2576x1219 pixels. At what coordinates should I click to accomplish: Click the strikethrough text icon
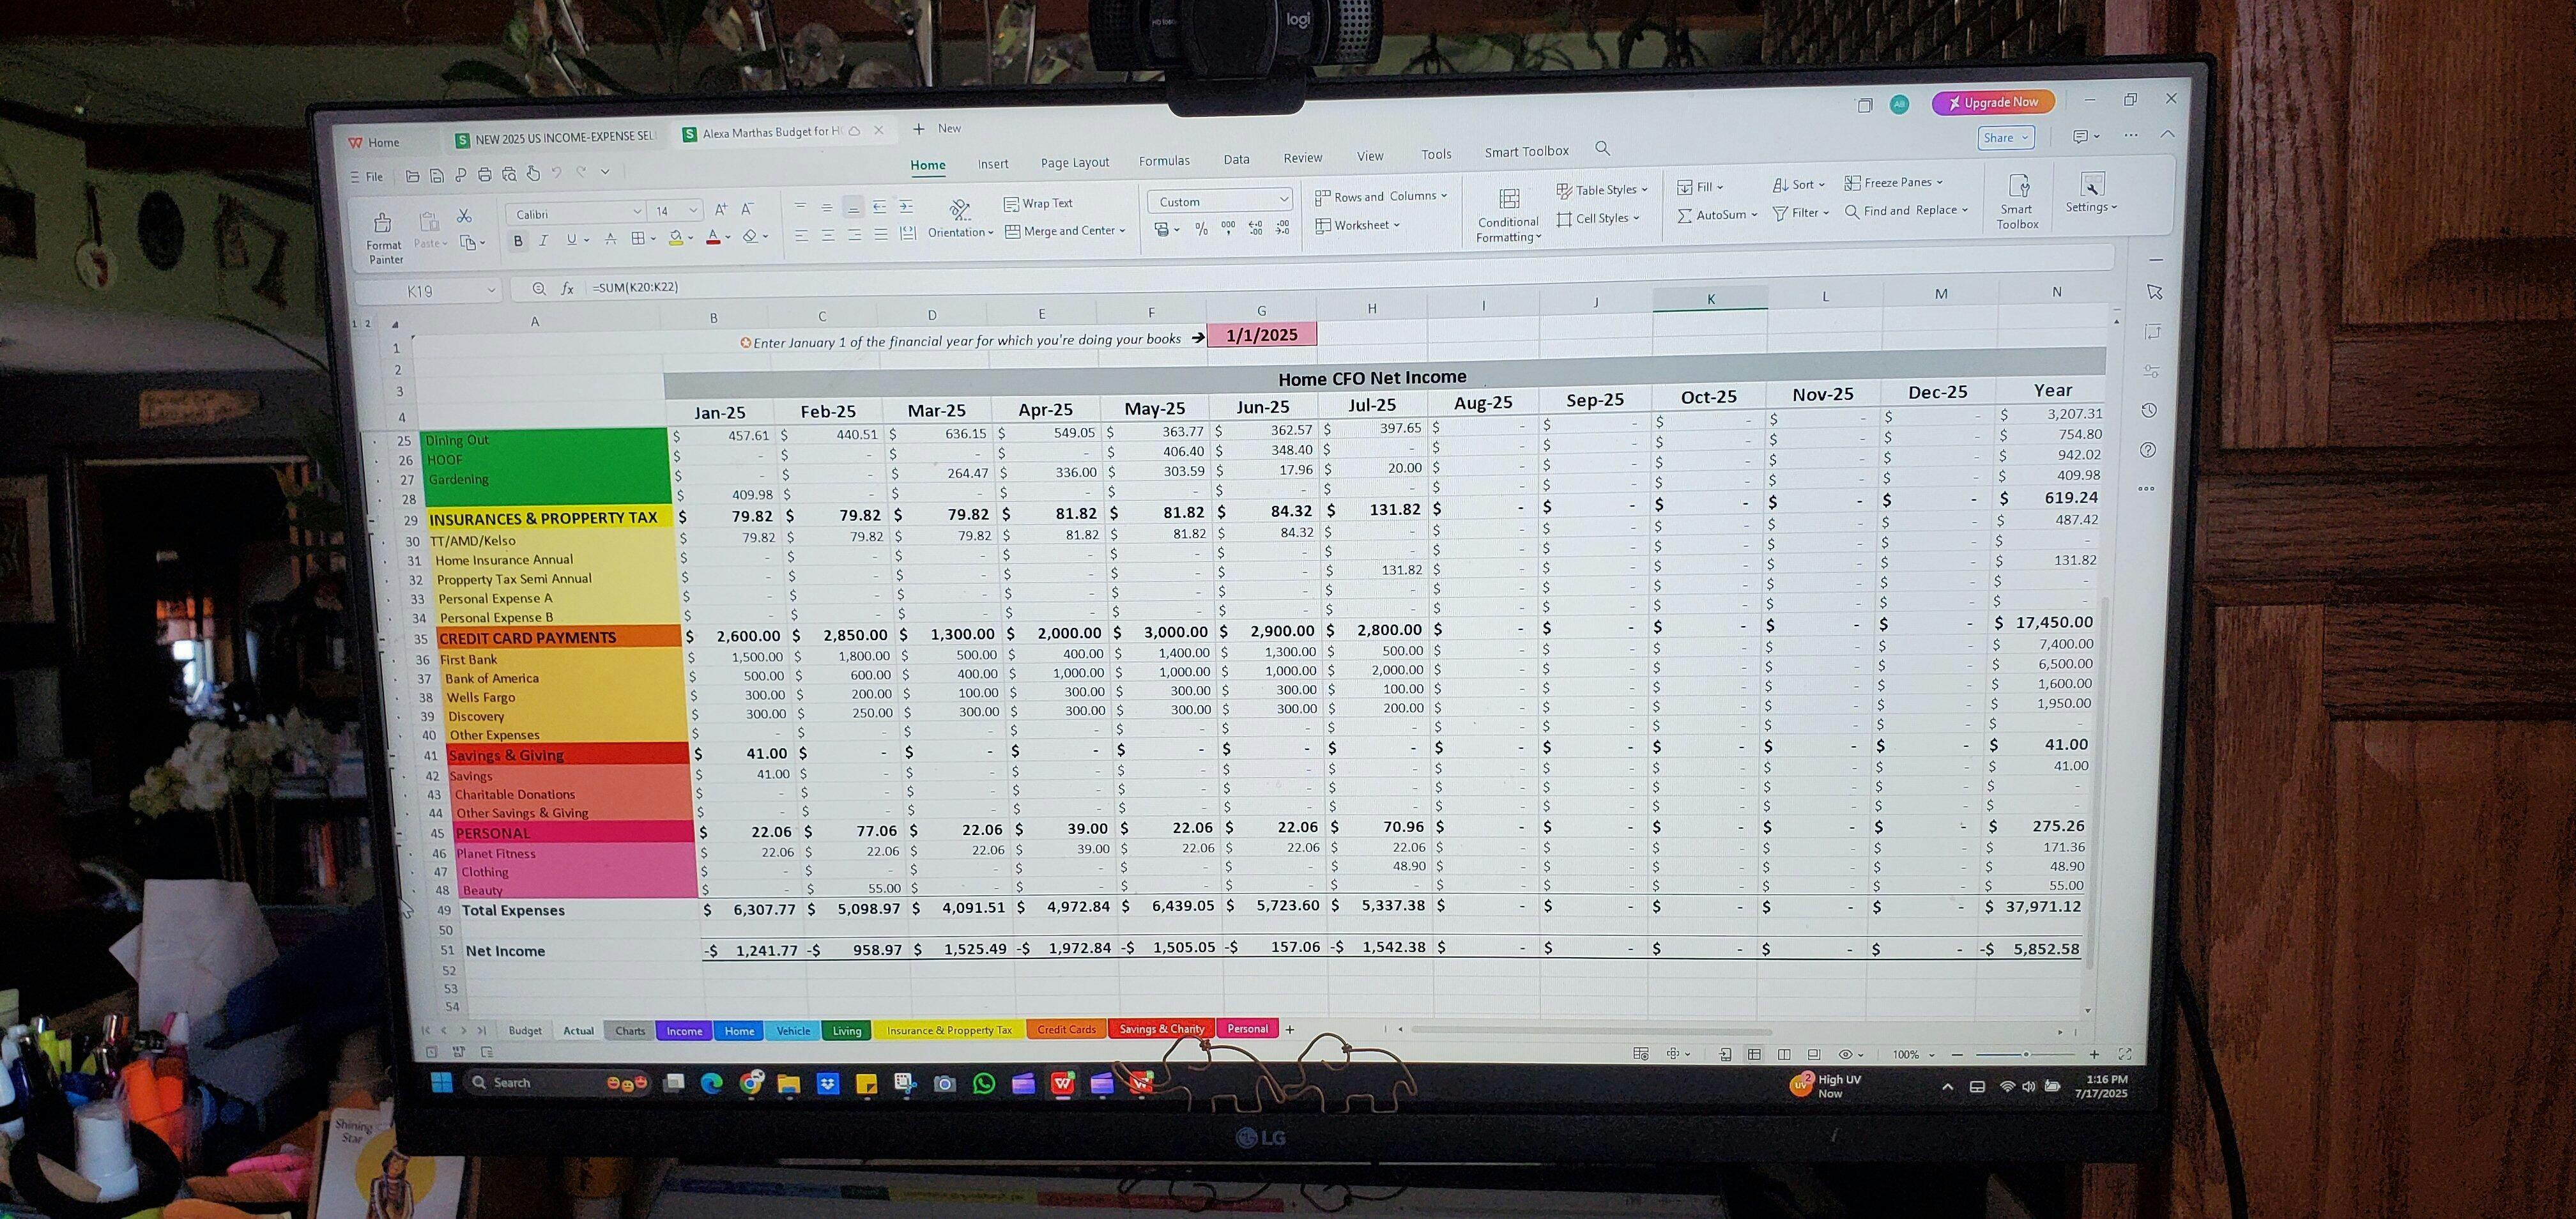point(610,239)
